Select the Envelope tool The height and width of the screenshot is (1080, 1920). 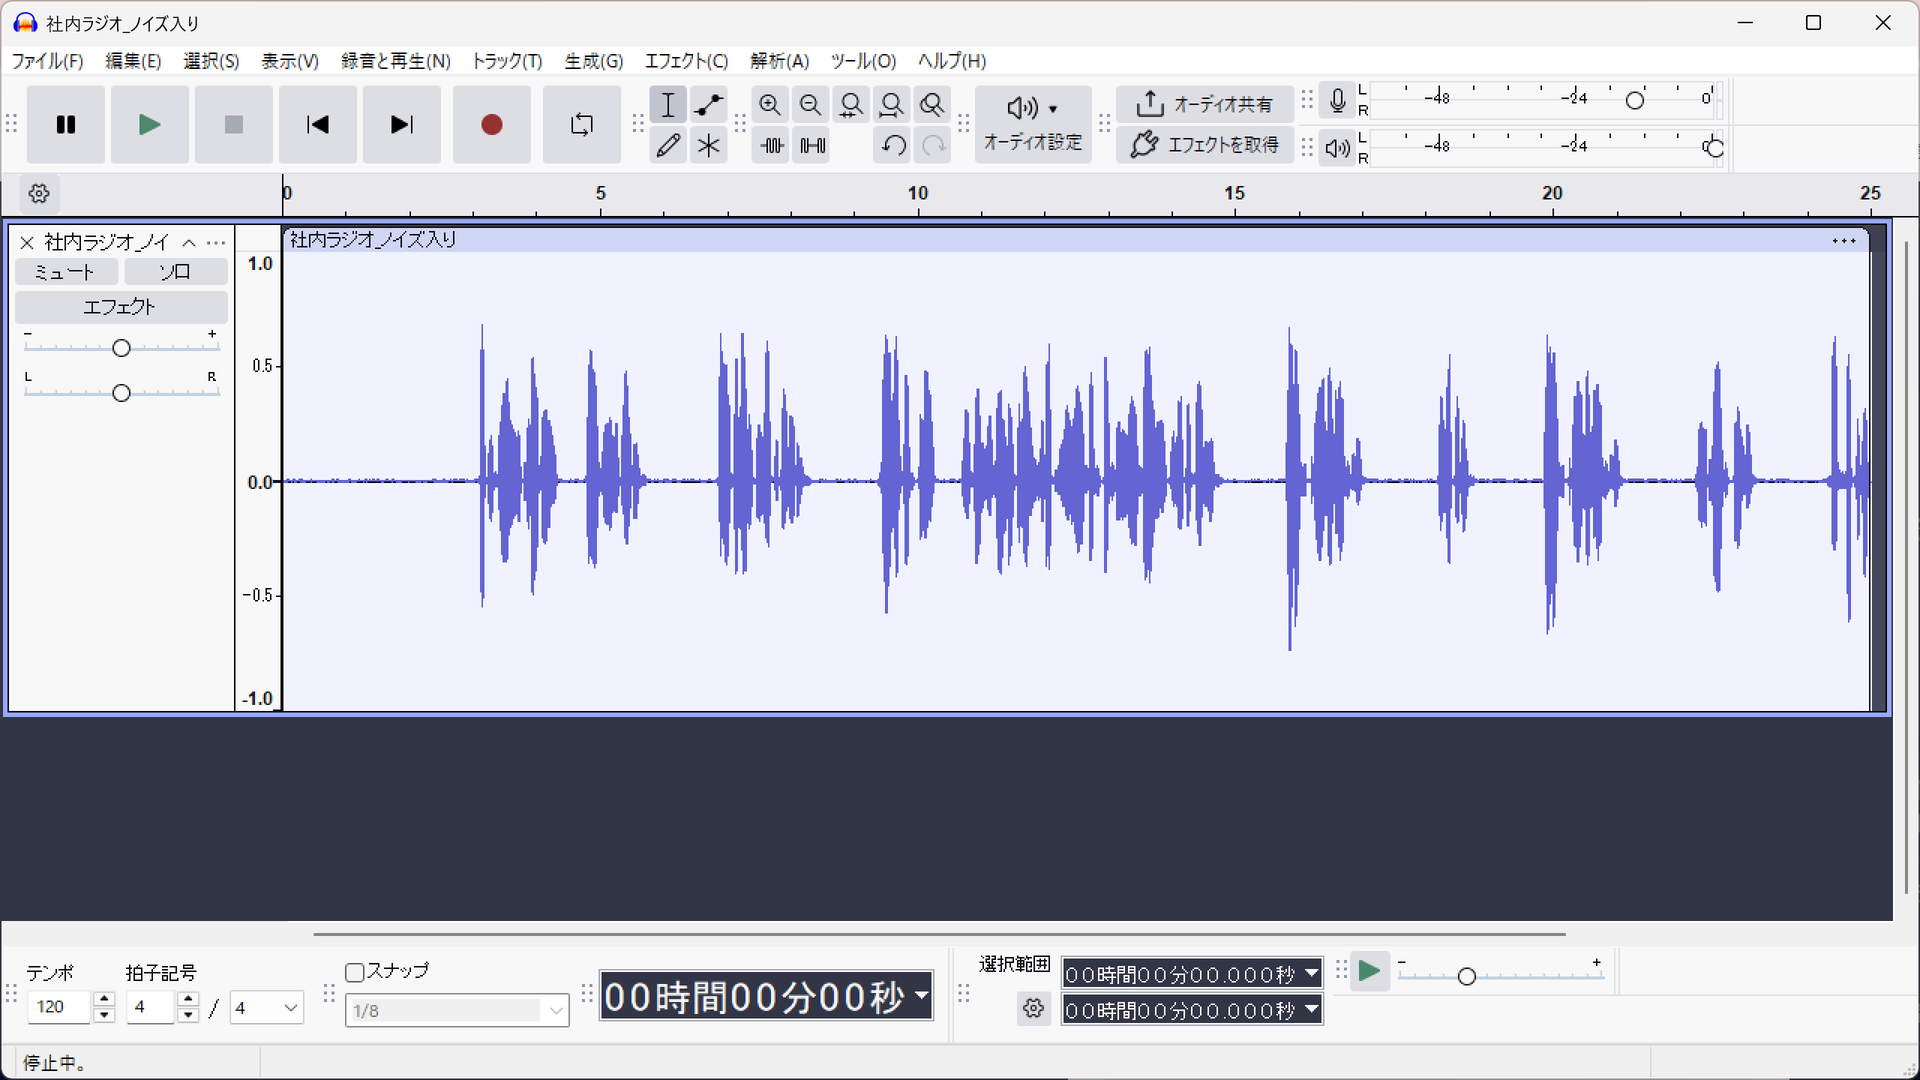click(709, 105)
